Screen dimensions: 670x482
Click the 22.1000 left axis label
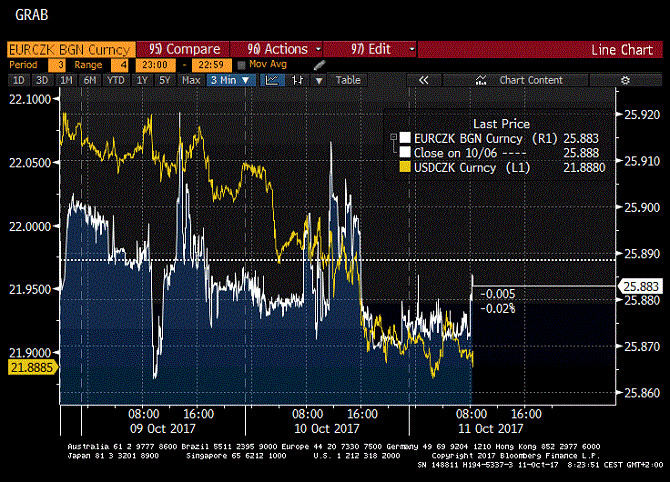click(x=30, y=99)
